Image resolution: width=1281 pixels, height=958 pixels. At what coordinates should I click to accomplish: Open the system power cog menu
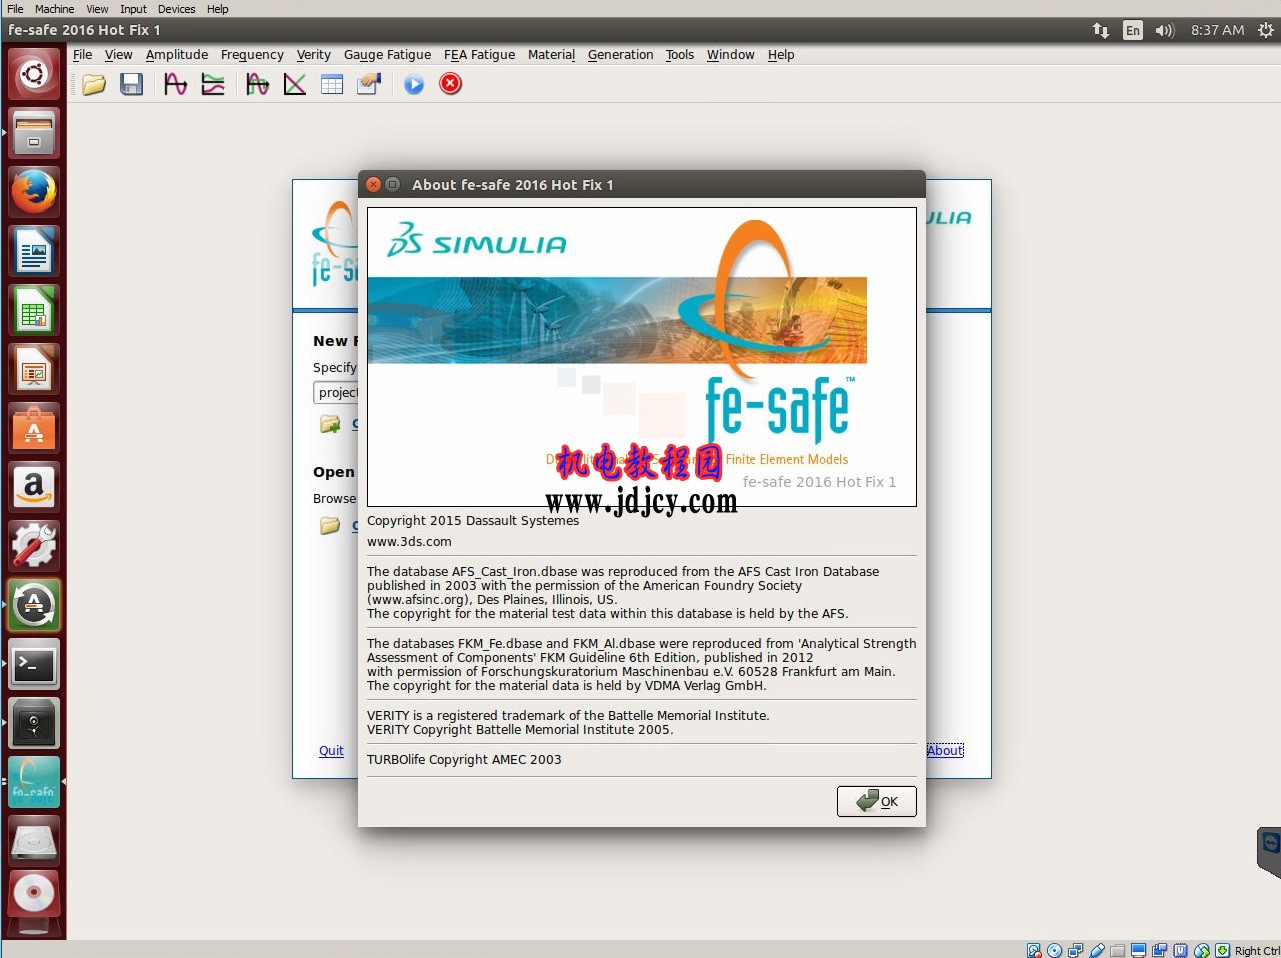1266,30
